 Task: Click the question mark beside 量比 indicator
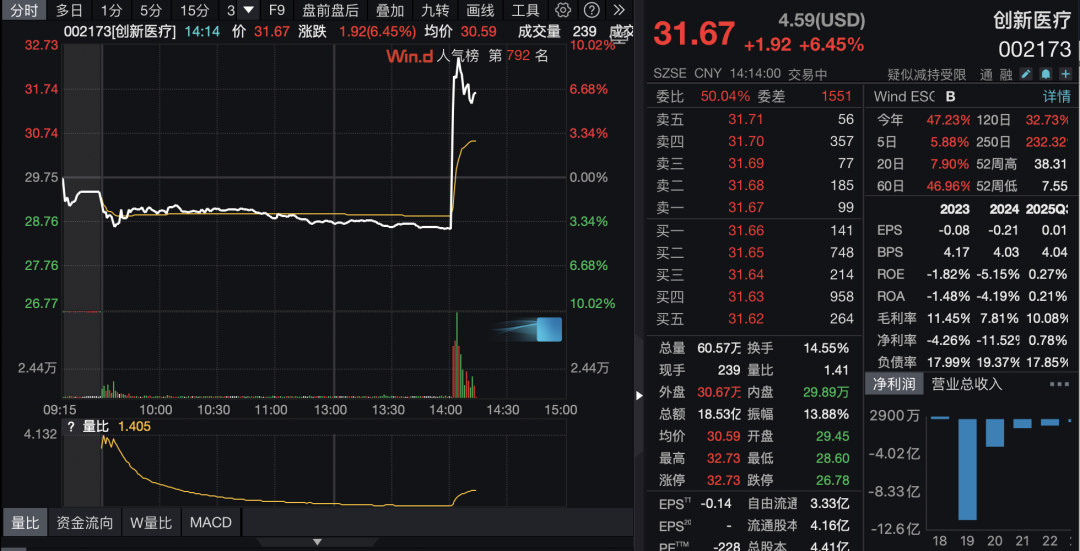click(x=71, y=426)
